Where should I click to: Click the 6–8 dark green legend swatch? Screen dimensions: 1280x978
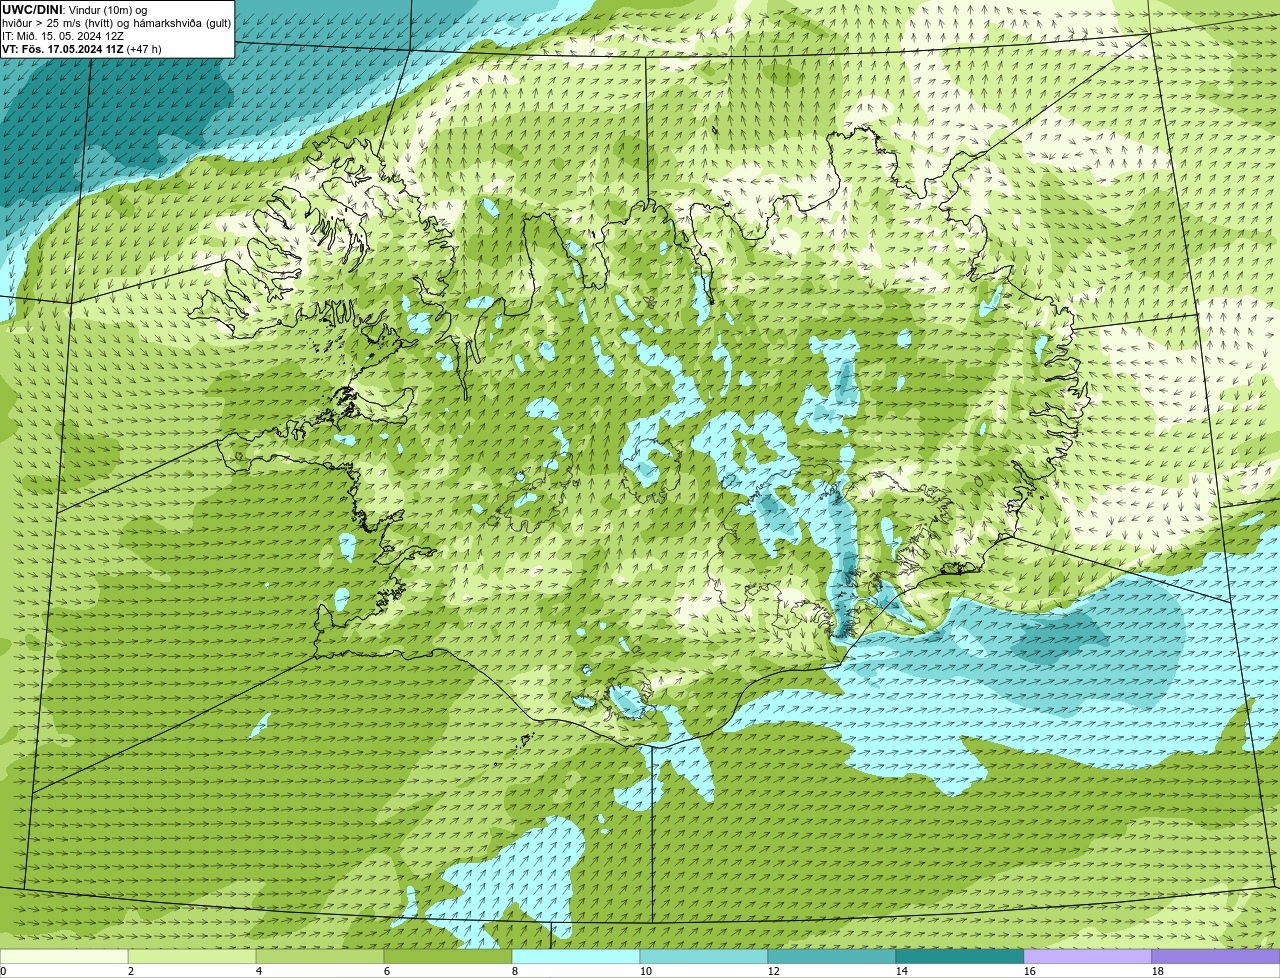point(448,956)
